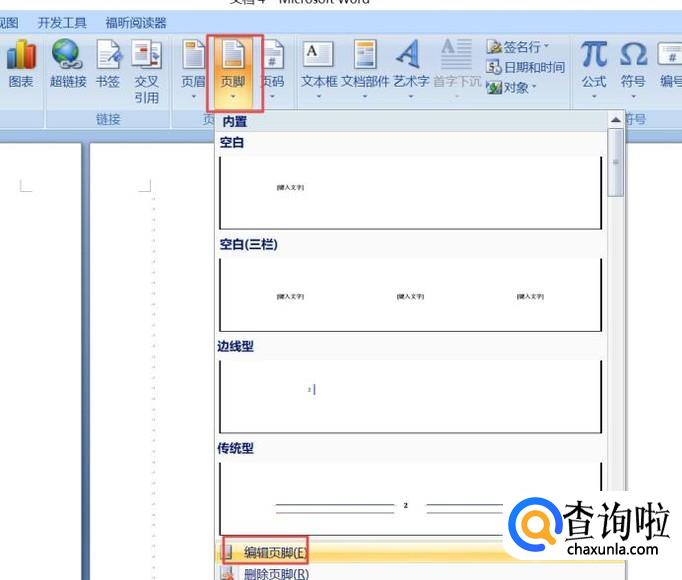Open the 符号 symbol menu
Image resolution: width=682 pixels, height=580 pixels.
pos(633,70)
